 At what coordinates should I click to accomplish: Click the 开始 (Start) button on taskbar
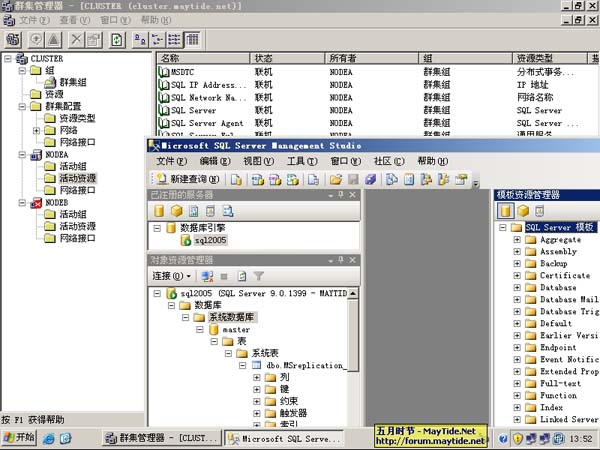tap(19, 438)
